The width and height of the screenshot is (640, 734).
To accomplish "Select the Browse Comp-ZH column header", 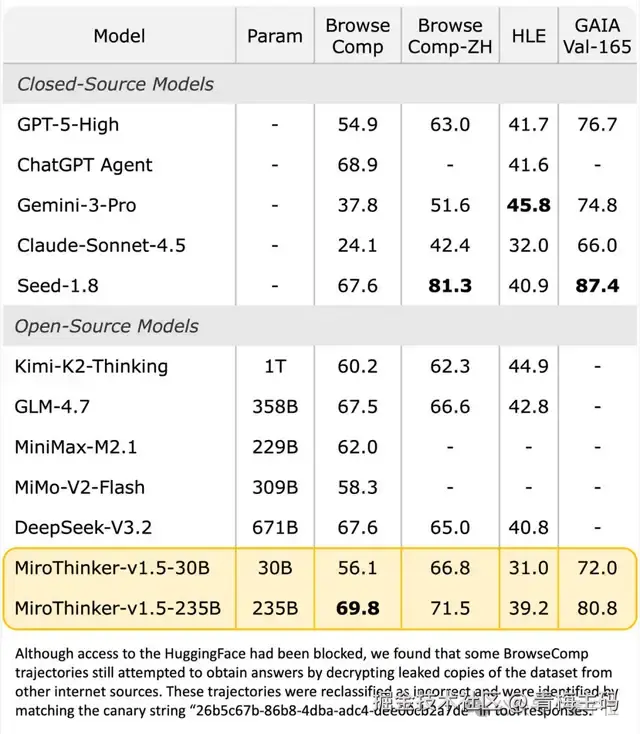I will (450, 36).
